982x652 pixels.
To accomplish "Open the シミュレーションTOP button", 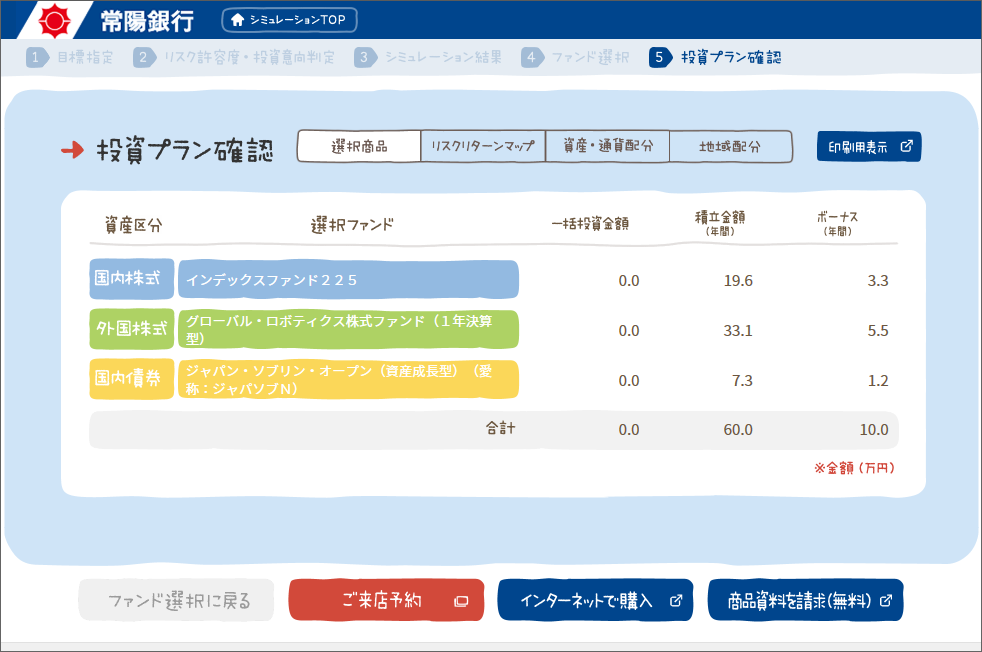I will click(x=289, y=20).
